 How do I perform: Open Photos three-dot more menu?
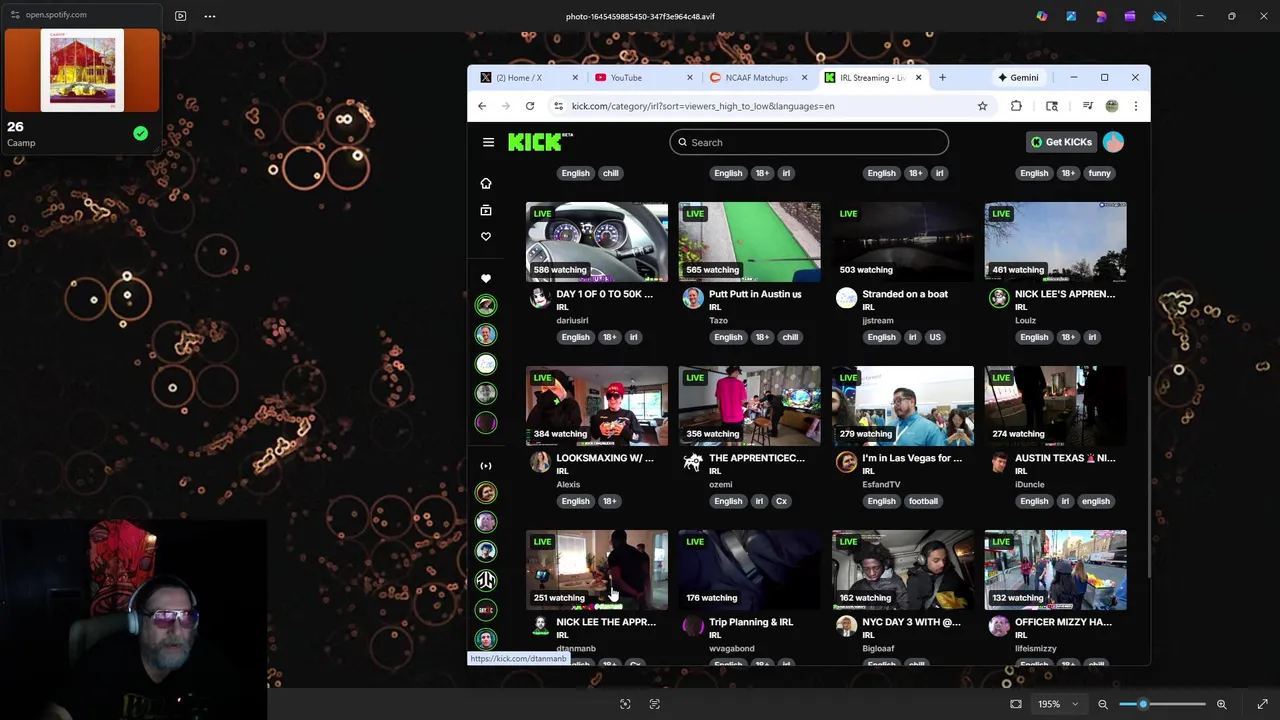(x=210, y=16)
